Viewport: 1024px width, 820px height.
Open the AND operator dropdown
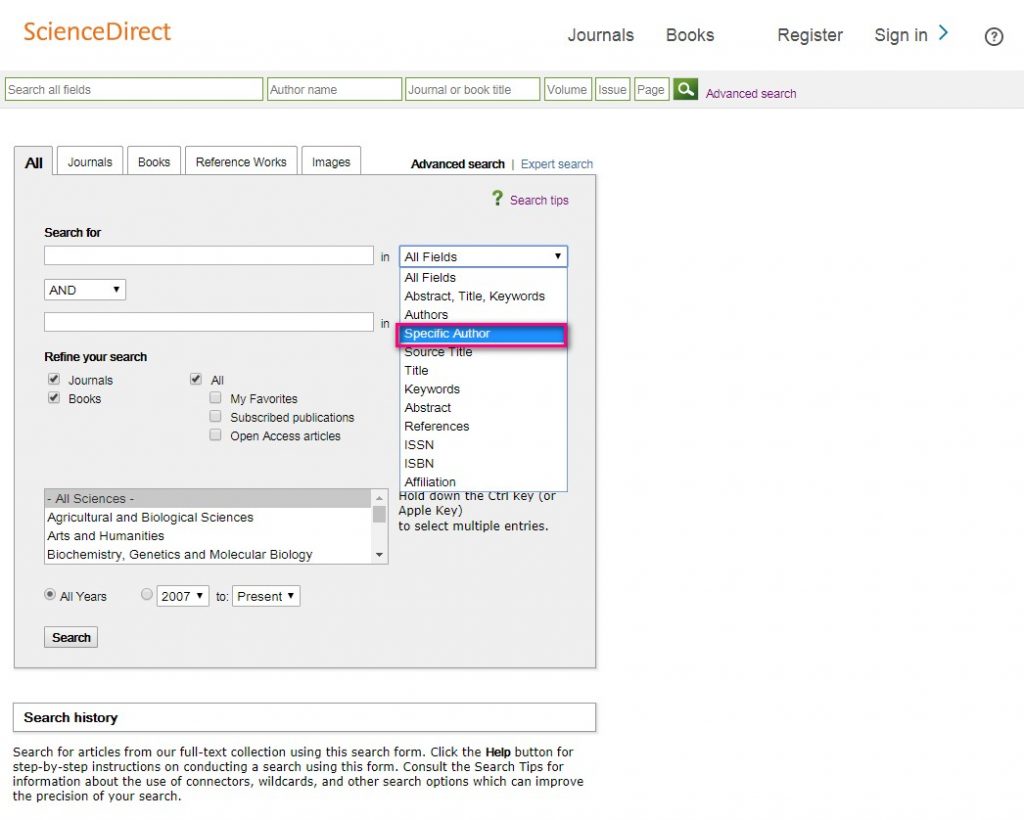pyautogui.click(x=85, y=290)
